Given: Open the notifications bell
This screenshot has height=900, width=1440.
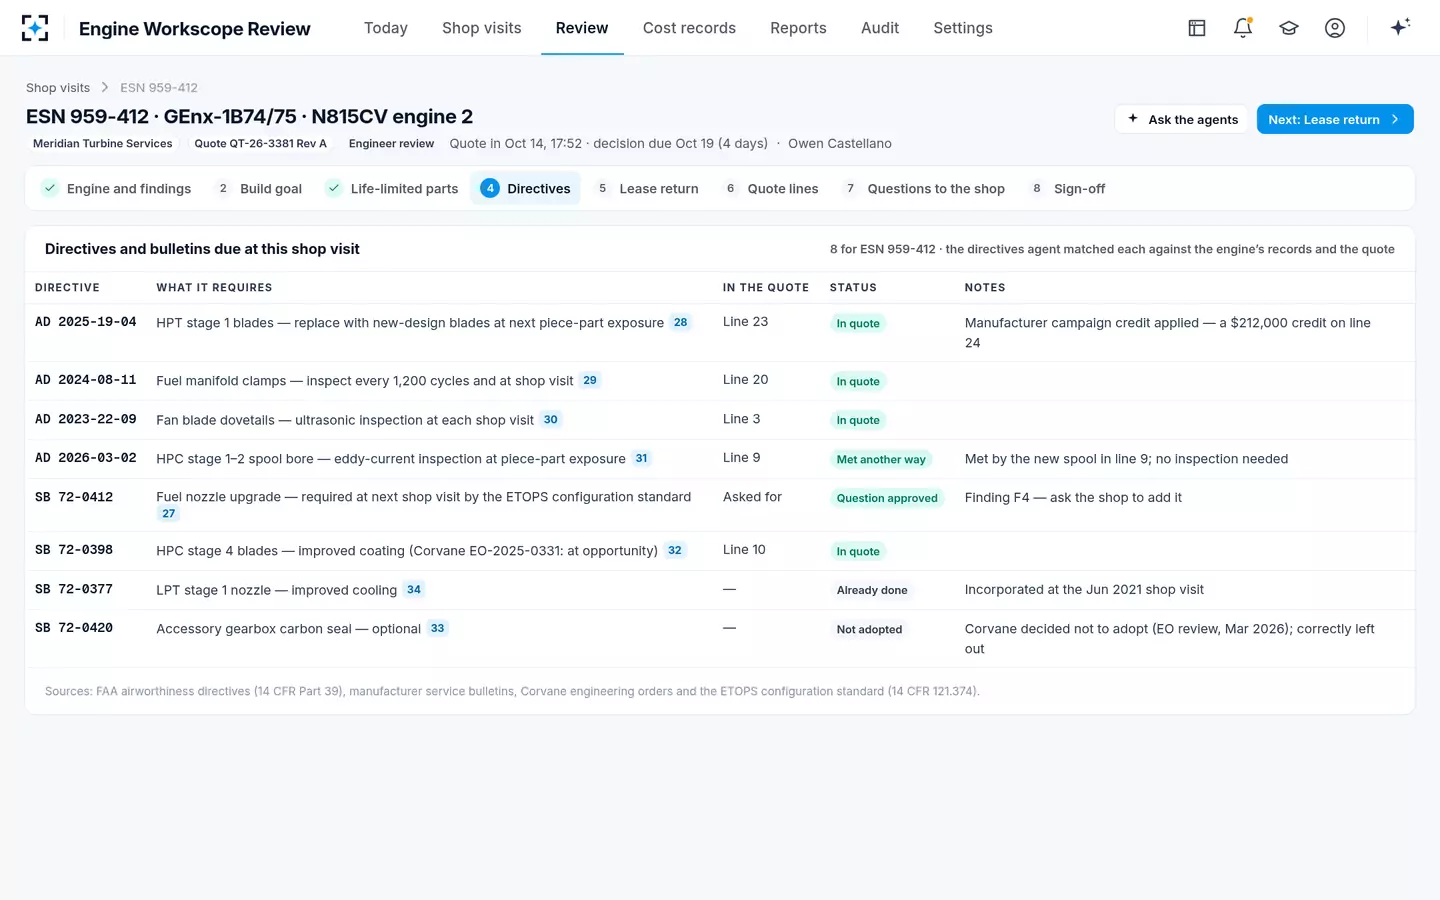Looking at the screenshot, I should [1243, 28].
